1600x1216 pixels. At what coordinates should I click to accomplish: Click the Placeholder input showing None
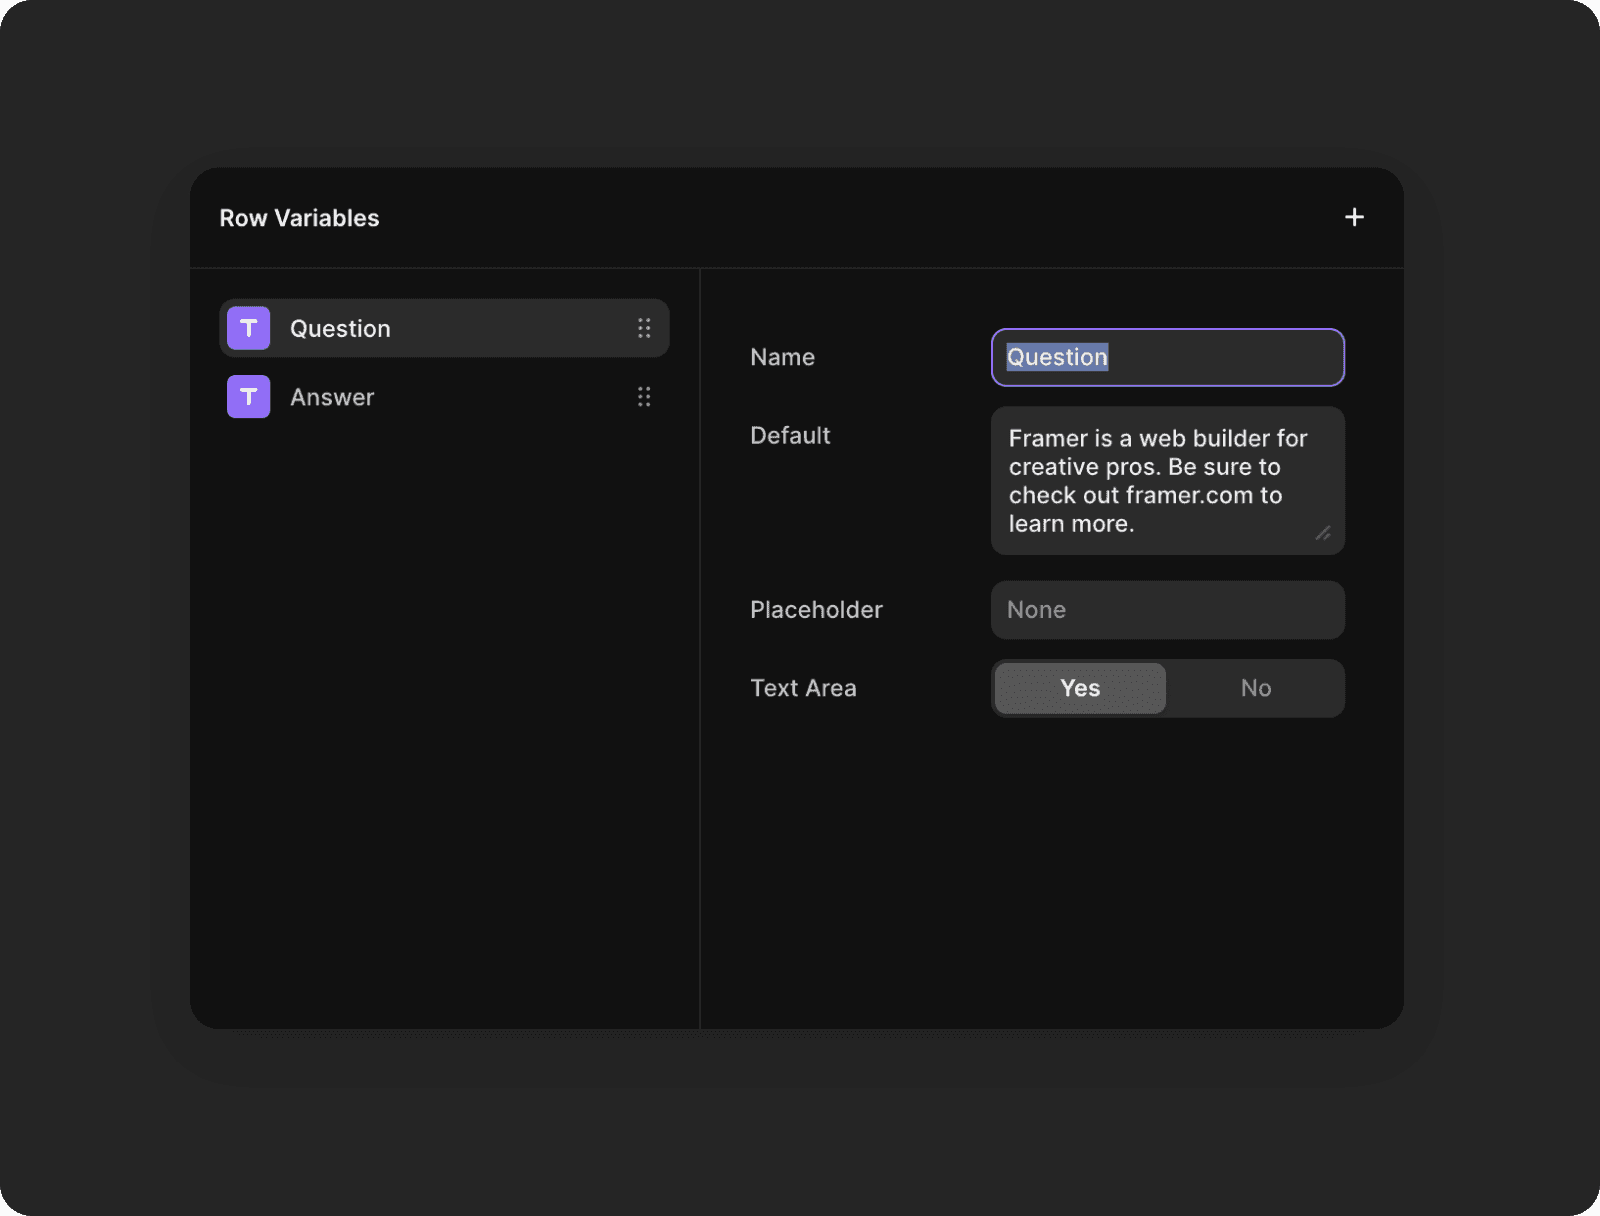[x=1167, y=610]
